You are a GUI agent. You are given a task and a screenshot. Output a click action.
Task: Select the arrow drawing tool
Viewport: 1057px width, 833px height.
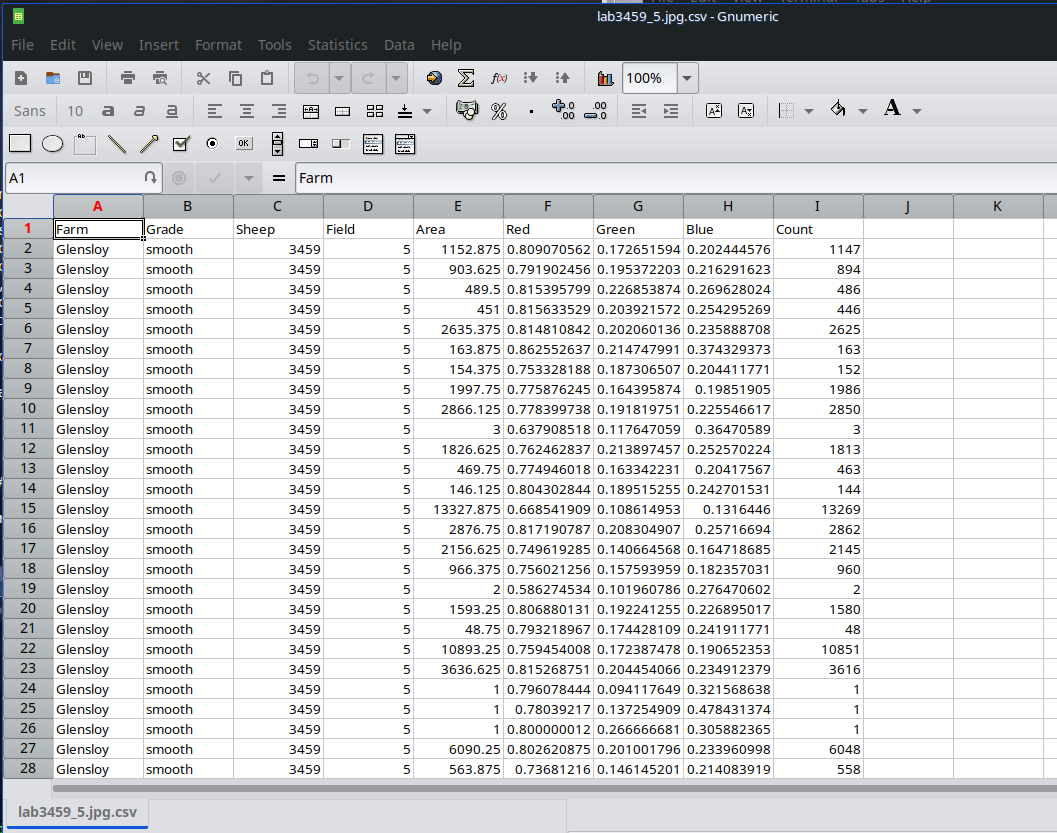tap(149, 144)
